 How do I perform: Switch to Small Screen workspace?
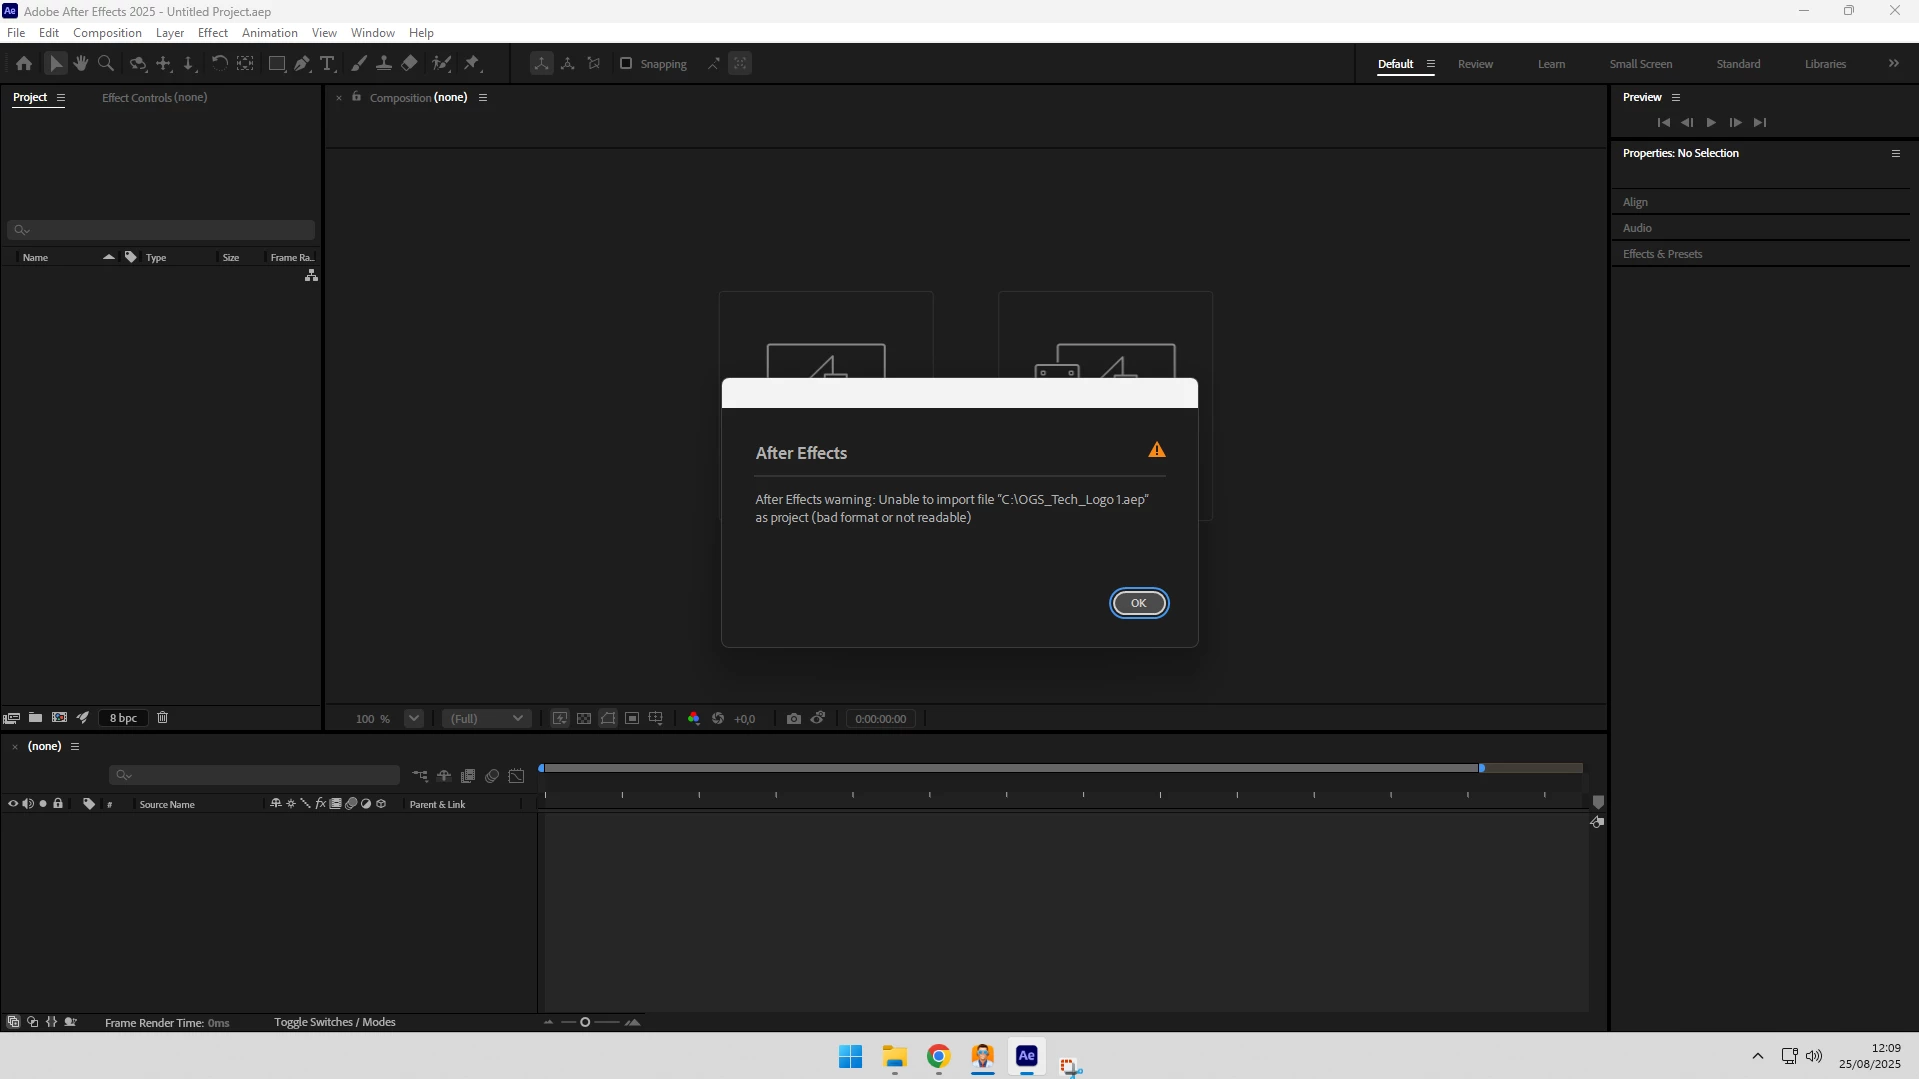[1641, 64]
